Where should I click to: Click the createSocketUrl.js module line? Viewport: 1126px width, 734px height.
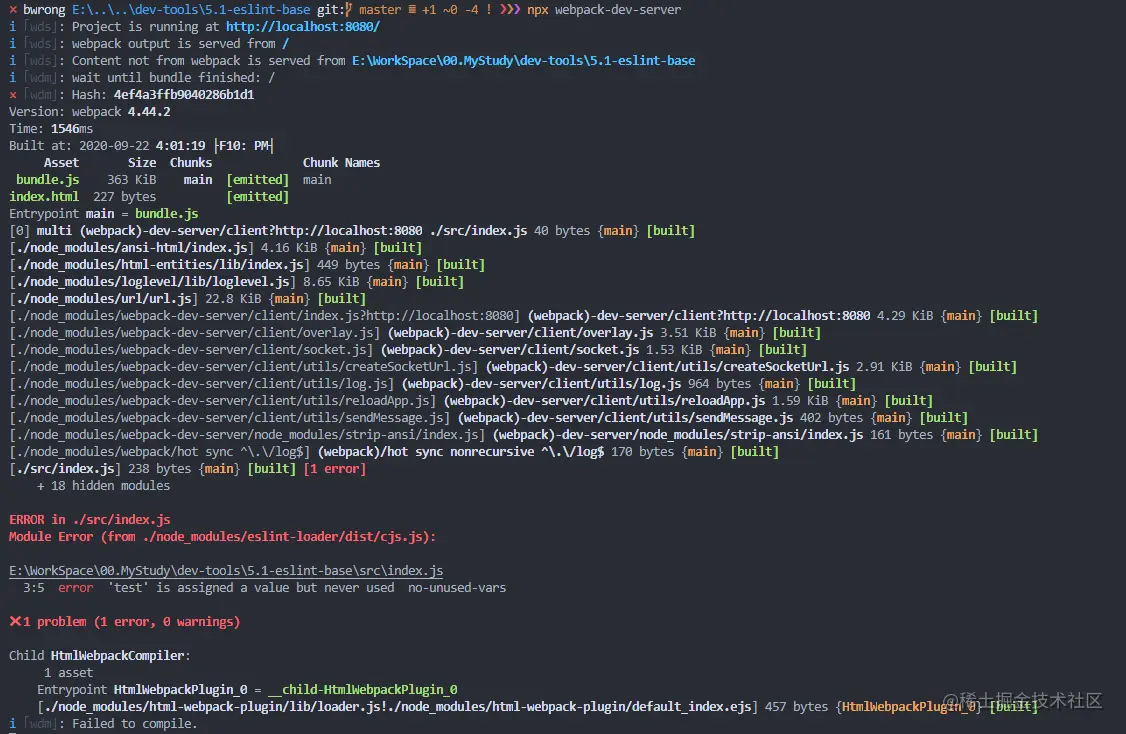pos(513,367)
